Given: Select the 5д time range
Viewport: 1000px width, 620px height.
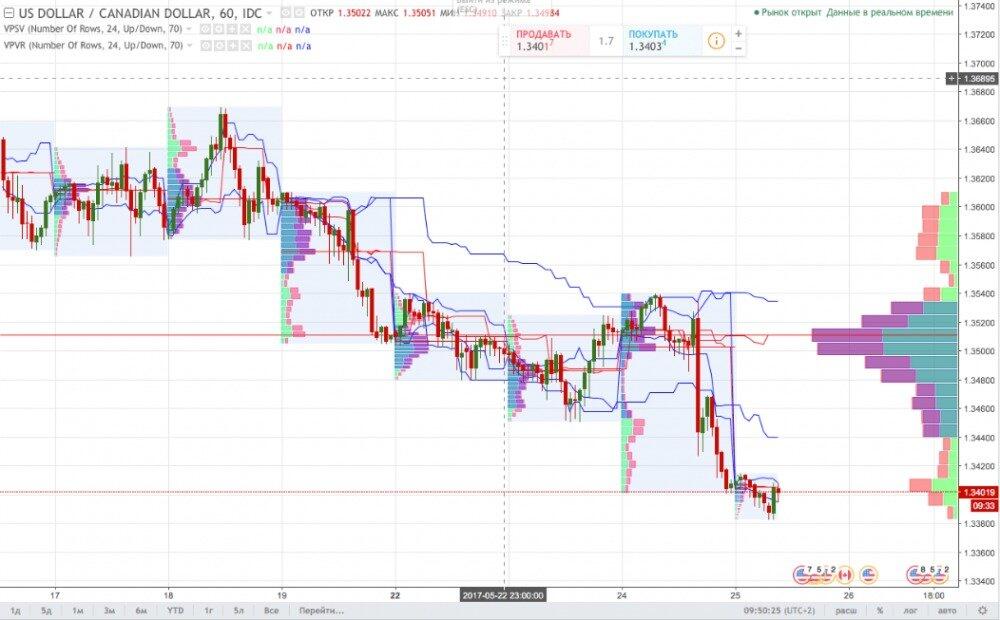Looking at the screenshot, I should pyautogui.click(x=46, y=610).
